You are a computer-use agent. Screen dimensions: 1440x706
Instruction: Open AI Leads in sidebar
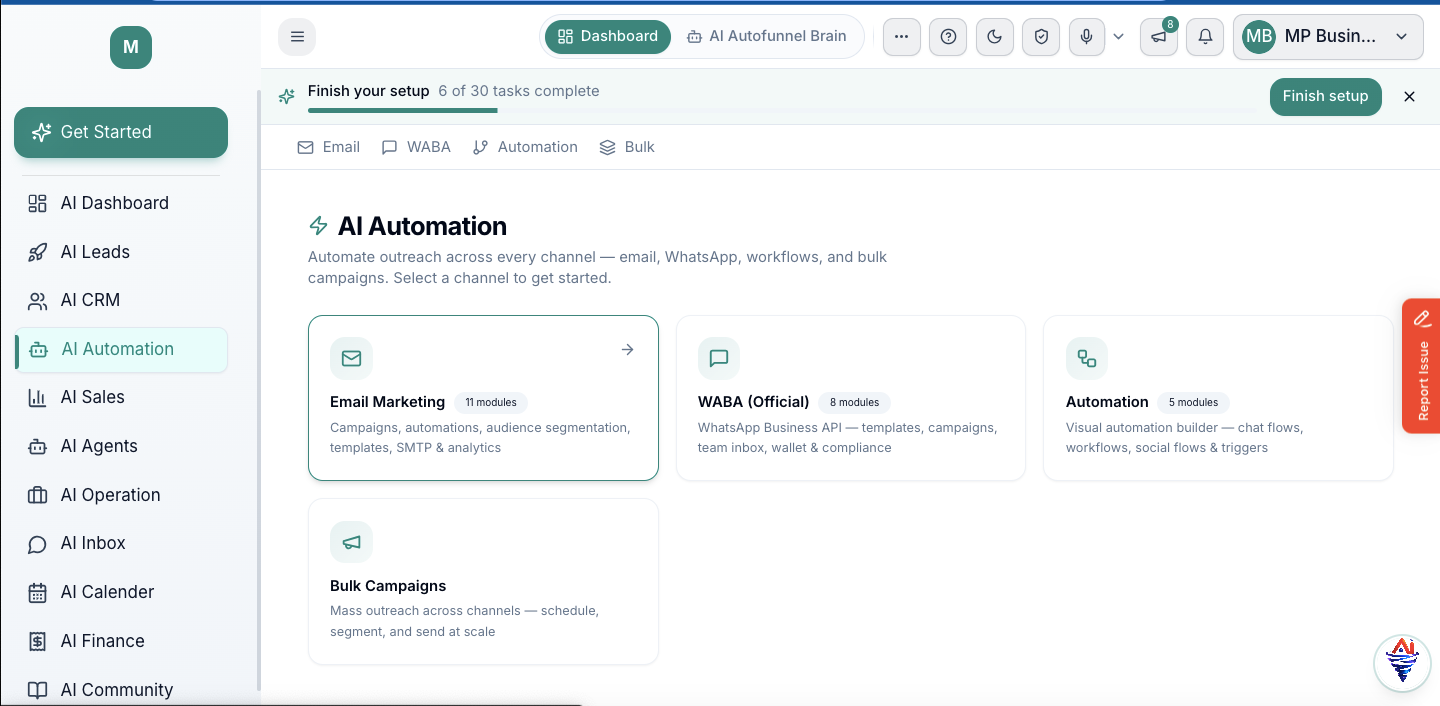121,252
